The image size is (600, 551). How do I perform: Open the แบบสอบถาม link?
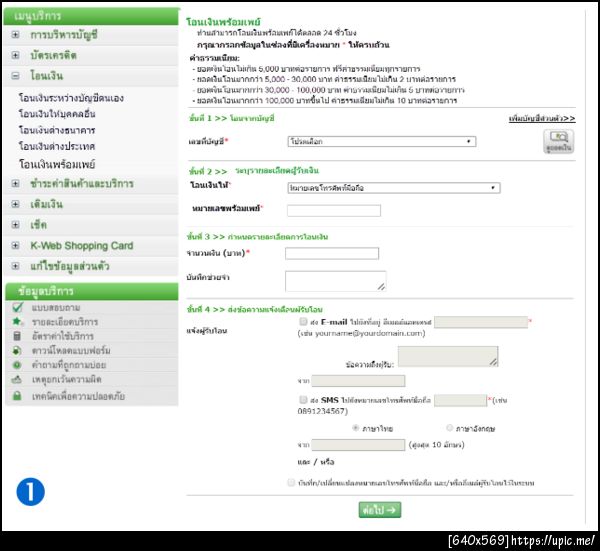pos(56,308)
